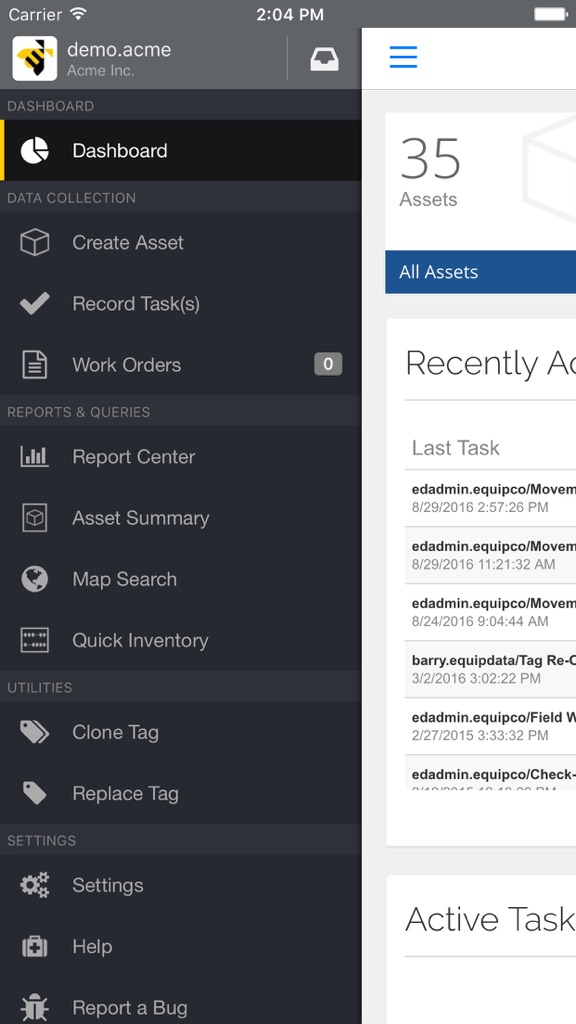This screenshot has width=576, height=1024.
Task: Open Map Search from the sidebar
Action: [180, 579]
